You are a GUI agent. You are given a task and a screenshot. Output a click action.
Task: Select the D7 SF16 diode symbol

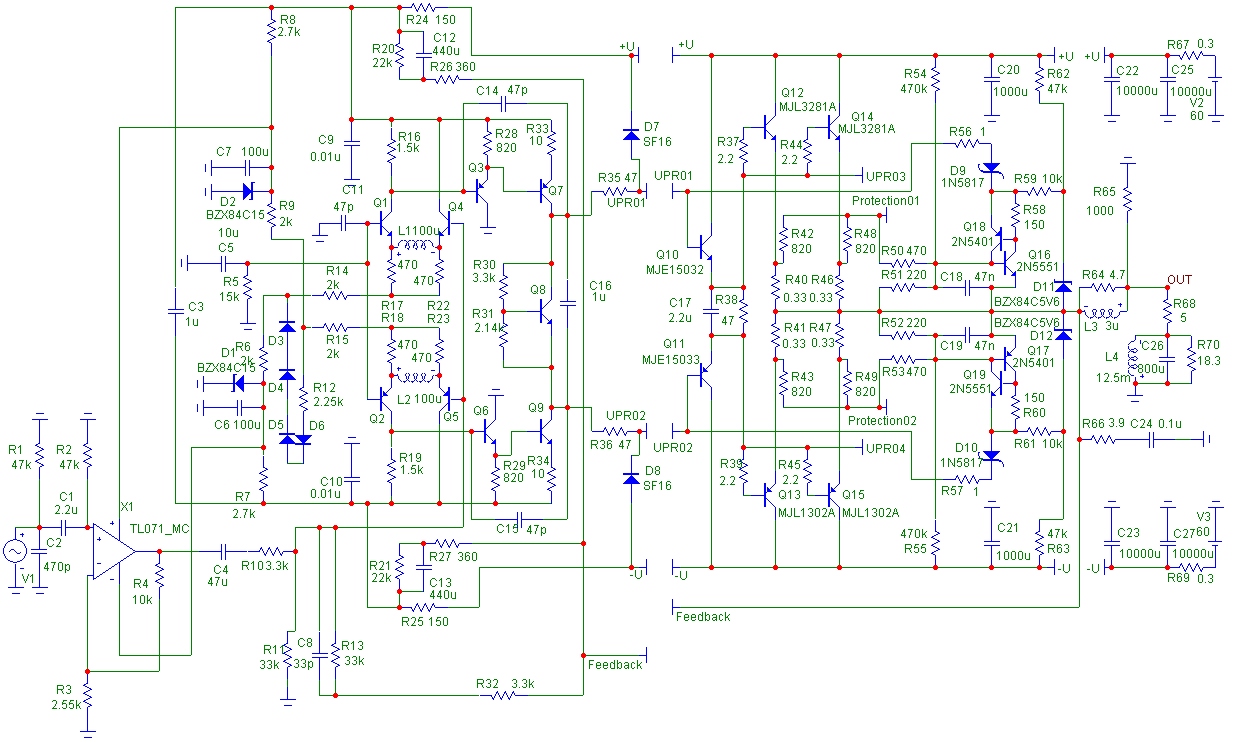pyautogui.click(x=631, y=134)
